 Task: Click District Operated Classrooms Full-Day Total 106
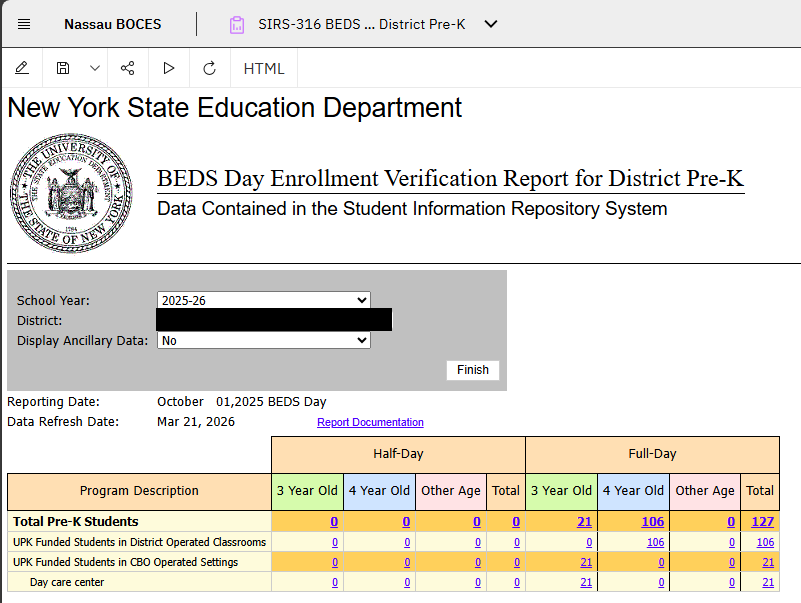click(765, 542)
